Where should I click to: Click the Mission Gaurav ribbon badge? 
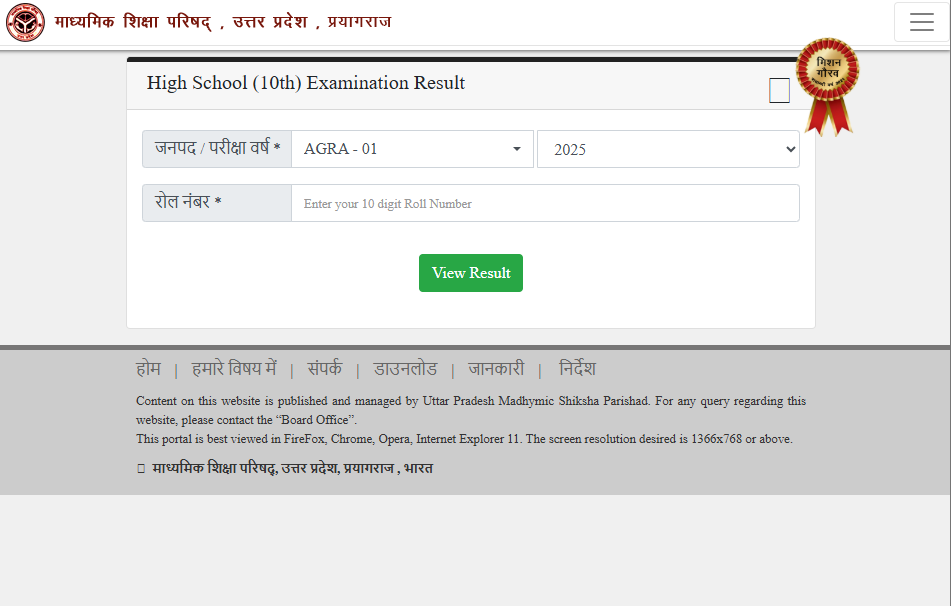click(x=827, y=84)
